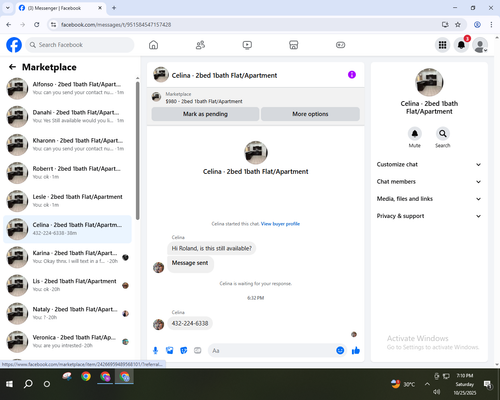Go back from Marketplace chats list

[x=12, y=67]
